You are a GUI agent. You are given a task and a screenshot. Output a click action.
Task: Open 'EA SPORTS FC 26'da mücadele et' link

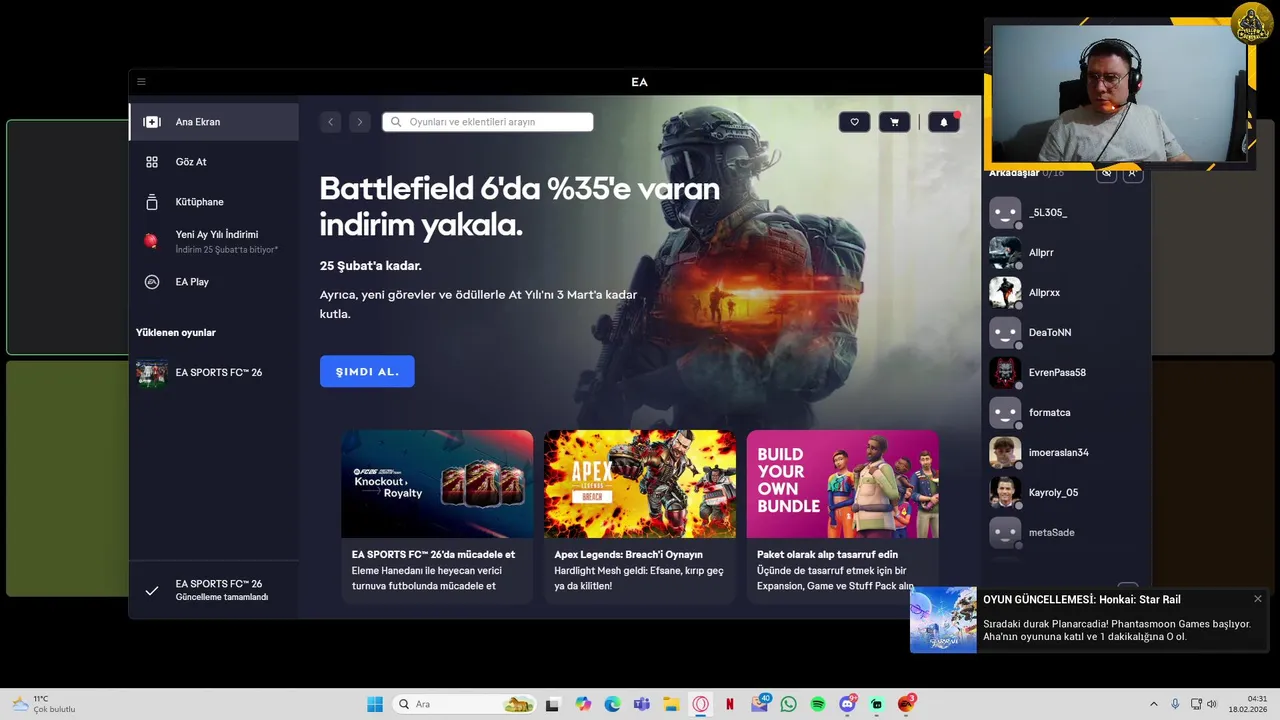433,554
